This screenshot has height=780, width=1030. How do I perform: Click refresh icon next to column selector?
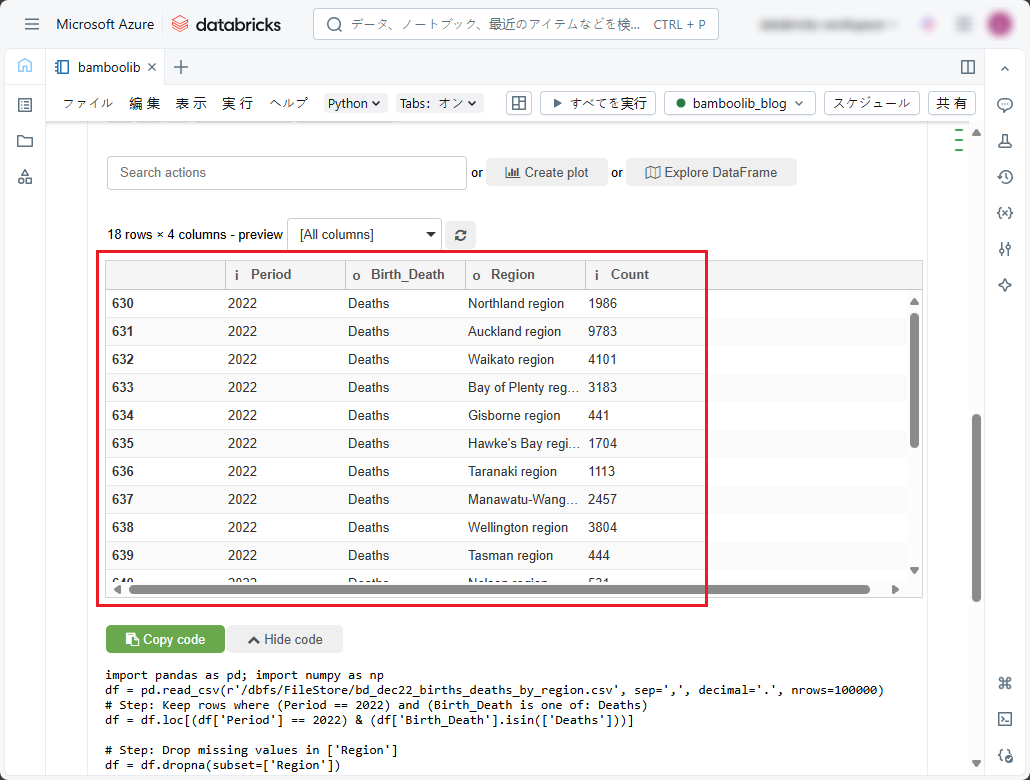(x=460, y=235)
